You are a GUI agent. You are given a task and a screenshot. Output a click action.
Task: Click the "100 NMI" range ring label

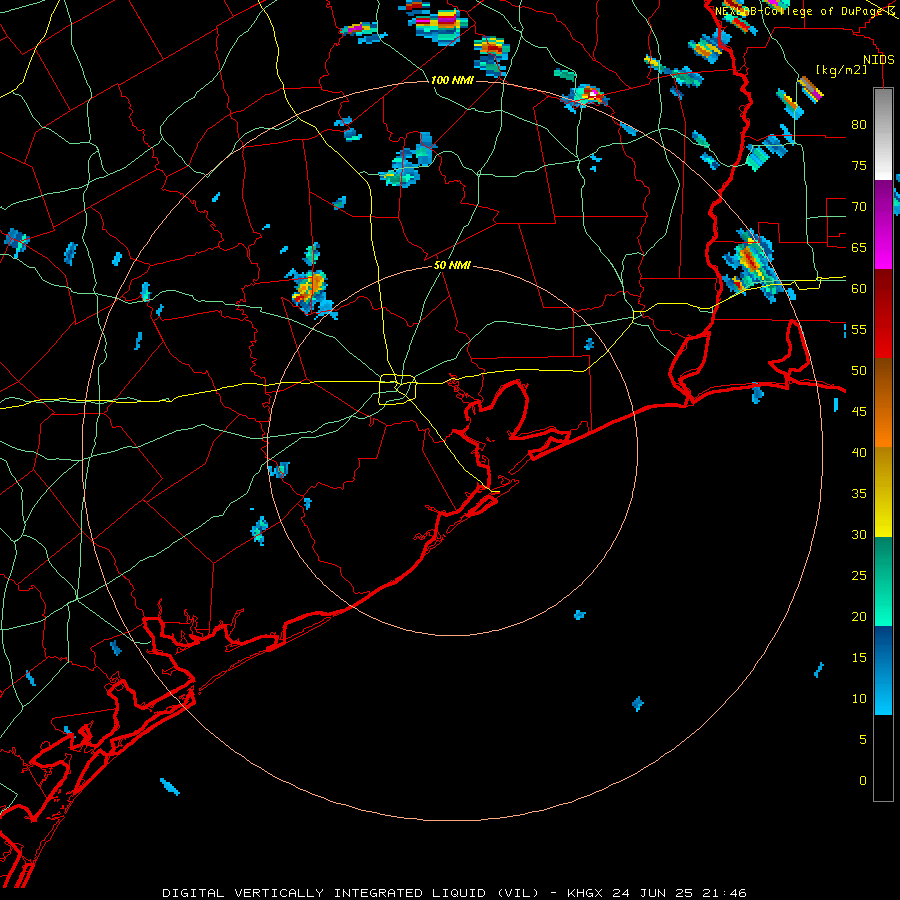pyautogui.click(x=452, y=80)
